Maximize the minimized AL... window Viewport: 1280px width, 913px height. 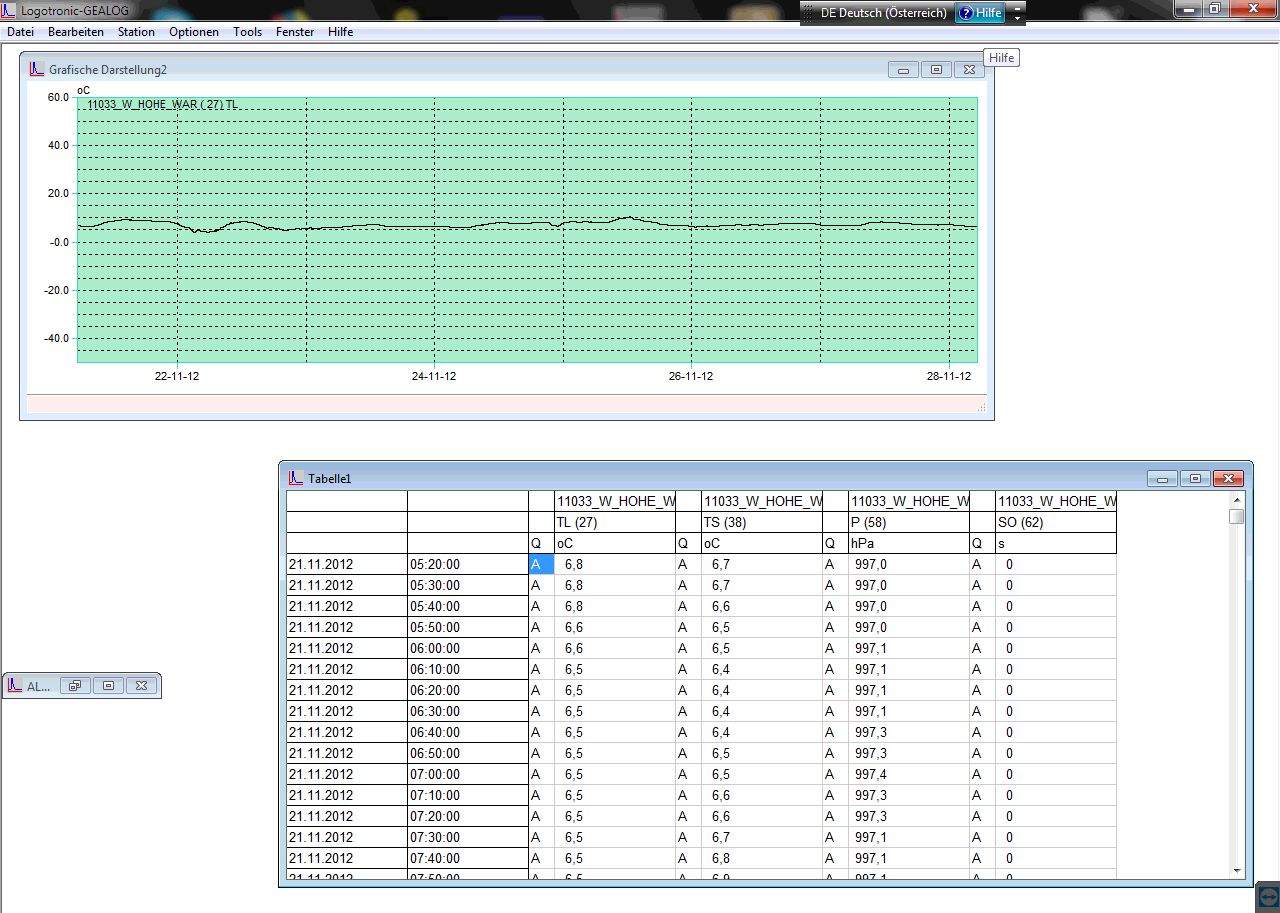point(108,686)
